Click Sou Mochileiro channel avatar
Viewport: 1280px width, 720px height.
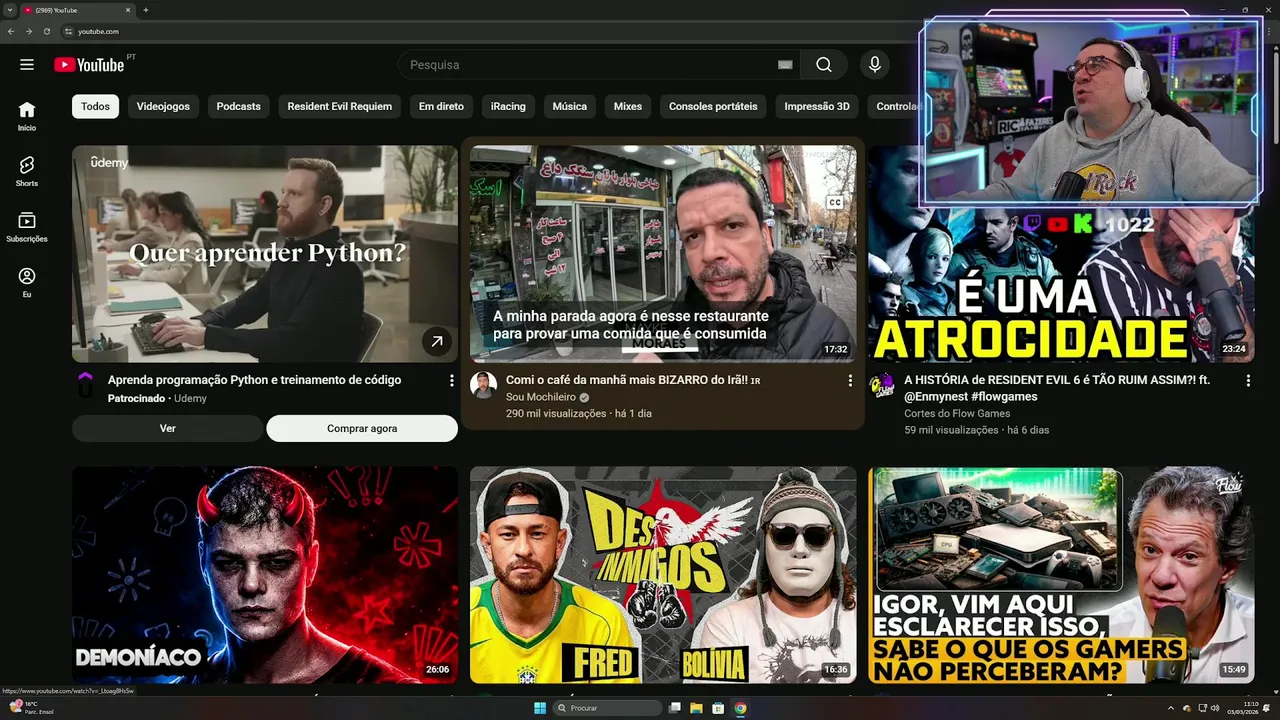(484, 385)
